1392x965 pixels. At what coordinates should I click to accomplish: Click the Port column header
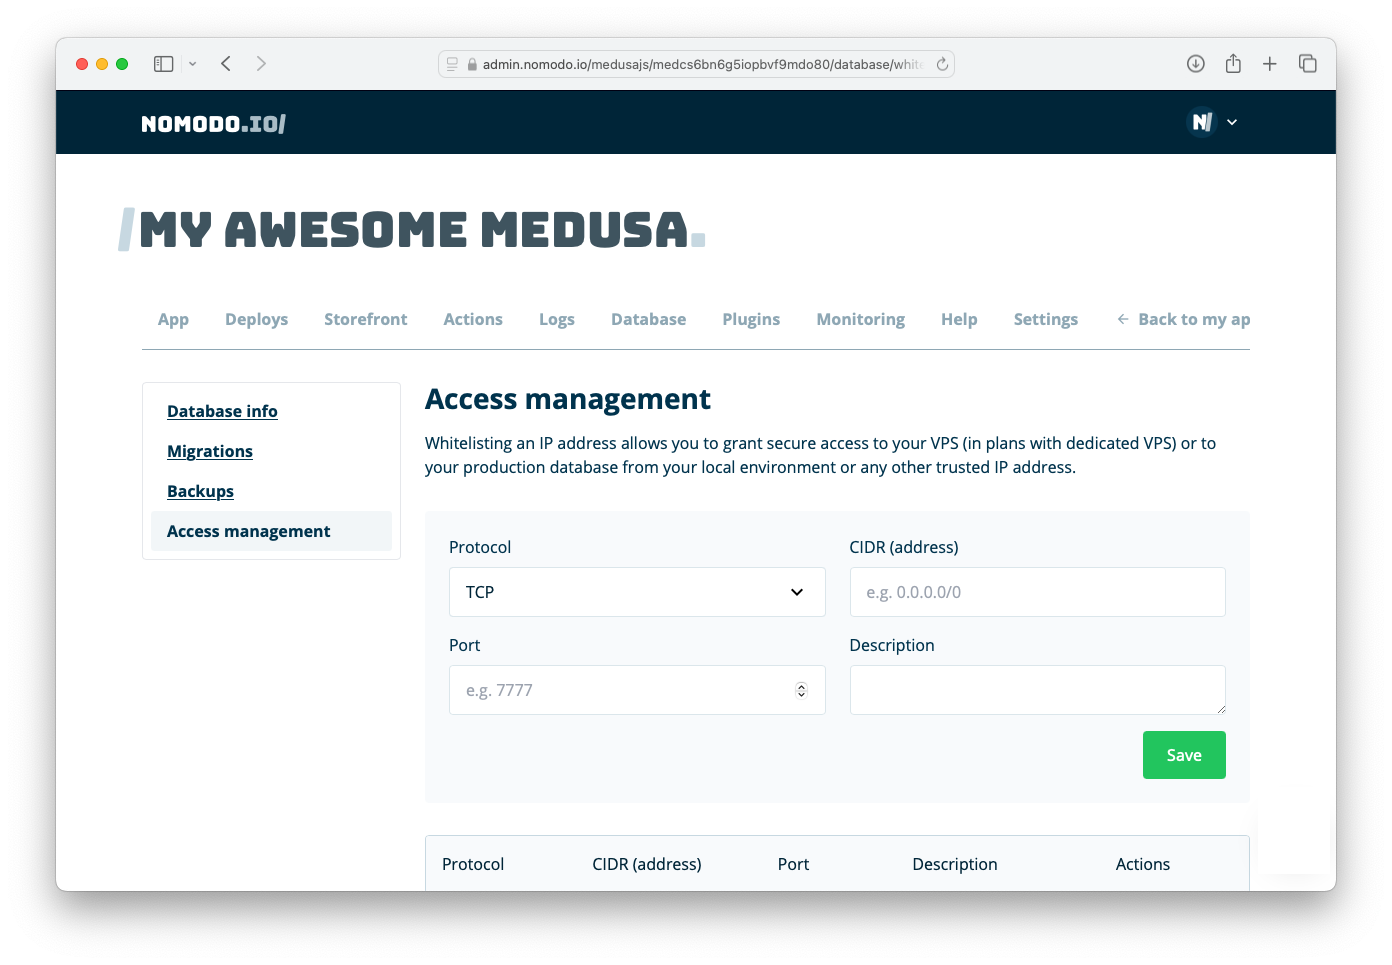793,864
